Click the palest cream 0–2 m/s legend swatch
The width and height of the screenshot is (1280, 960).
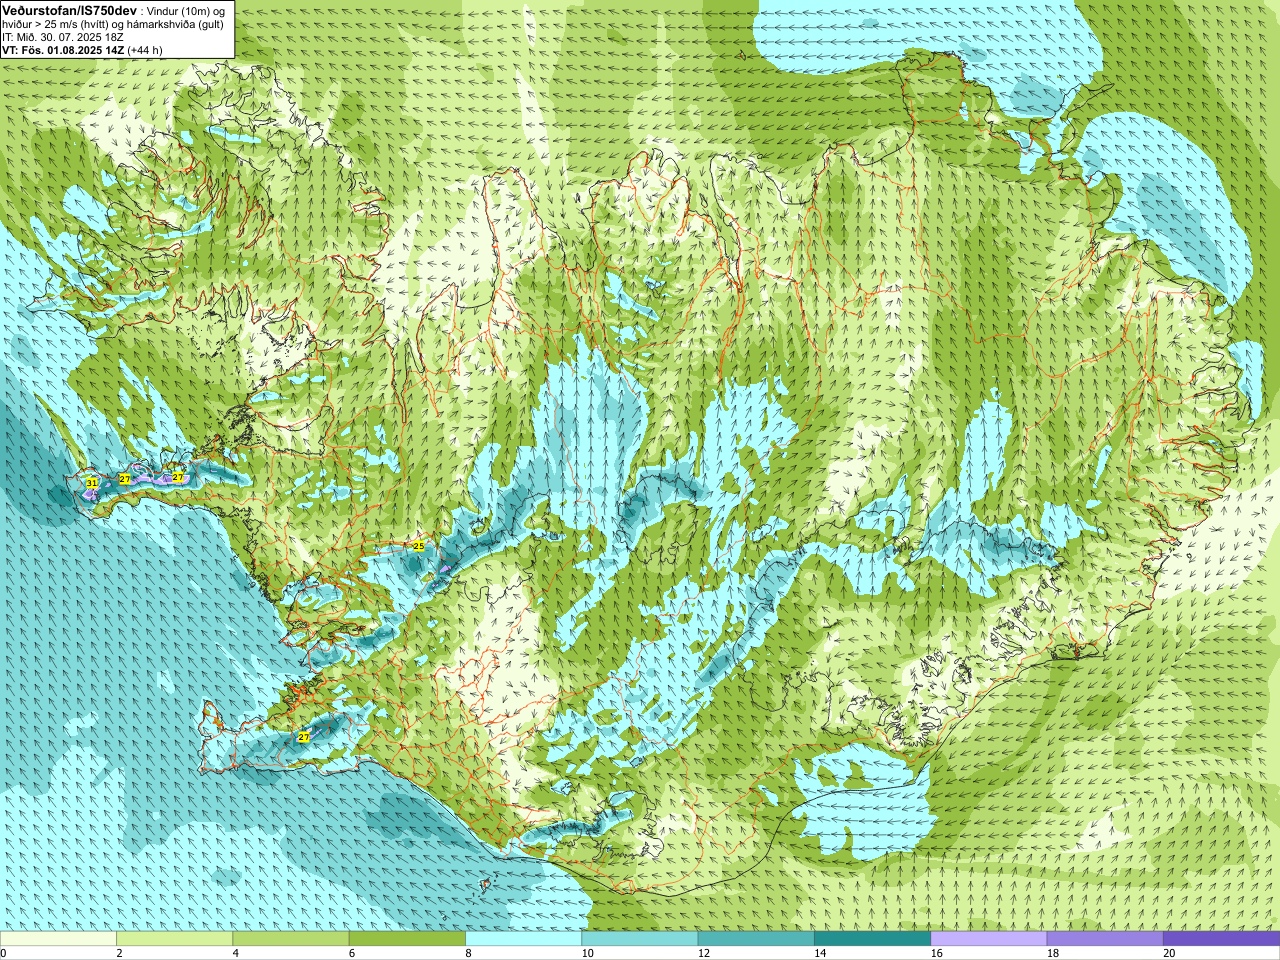click(58, 939)
